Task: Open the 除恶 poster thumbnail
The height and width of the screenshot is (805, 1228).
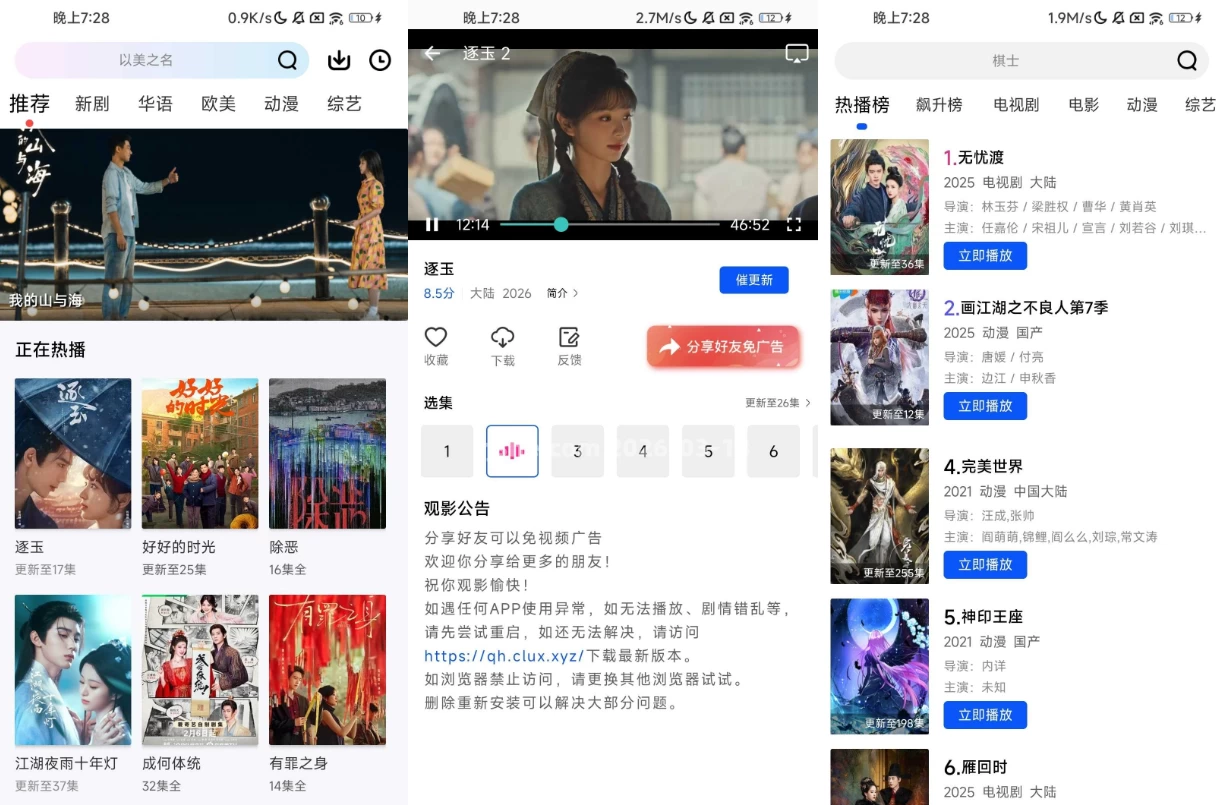Action: [x=327, y=452]
